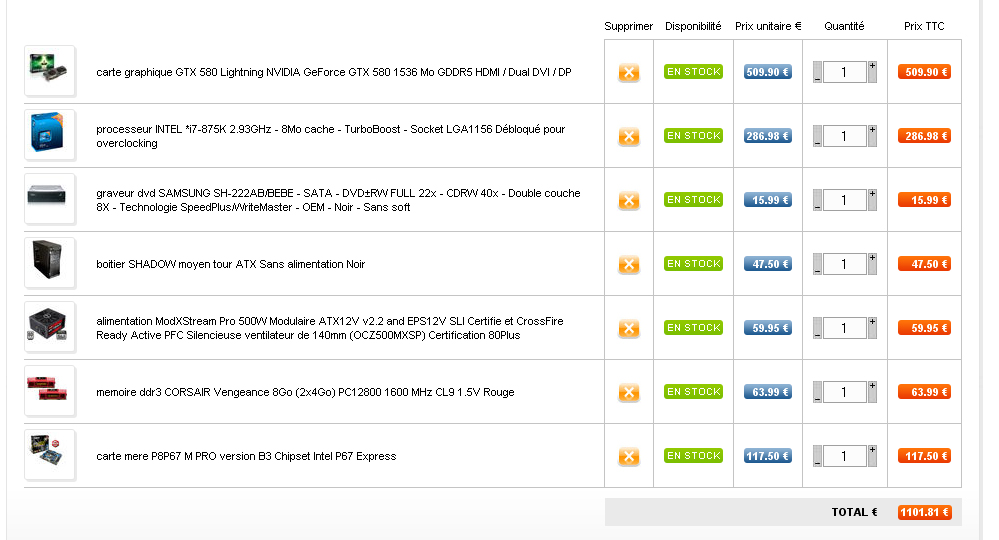This screenshot has width=999, height=540.
Task: Open the P8P67 motherboard product description
Action: pyautogui.click(x=246, y=456)
